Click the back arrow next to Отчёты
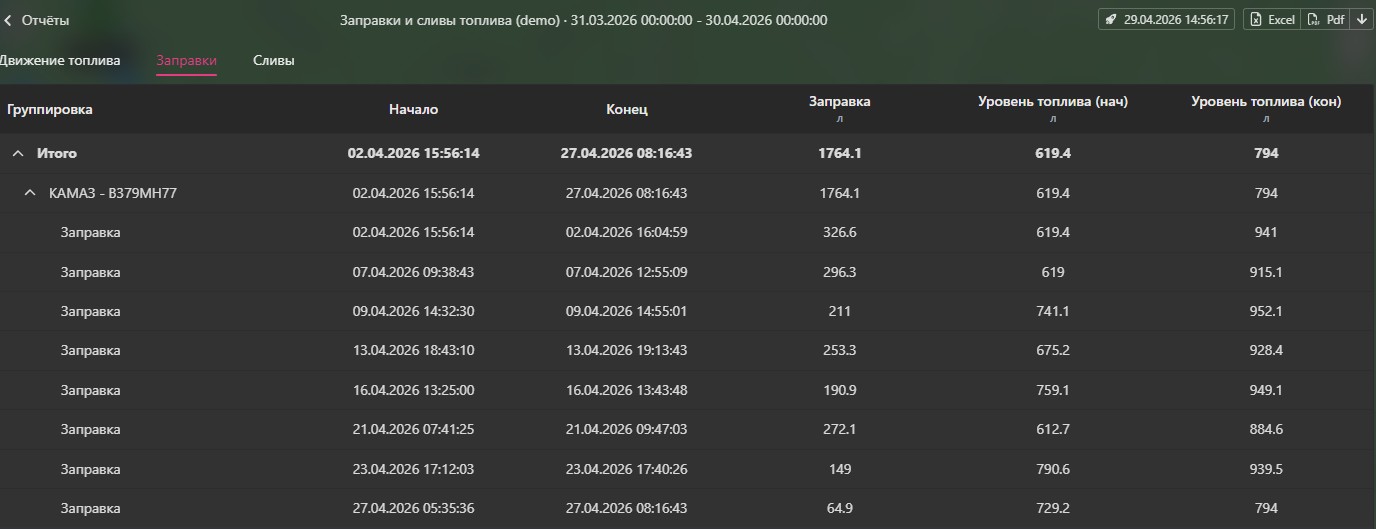1376x529 pixels. click(x=8, y=20)
